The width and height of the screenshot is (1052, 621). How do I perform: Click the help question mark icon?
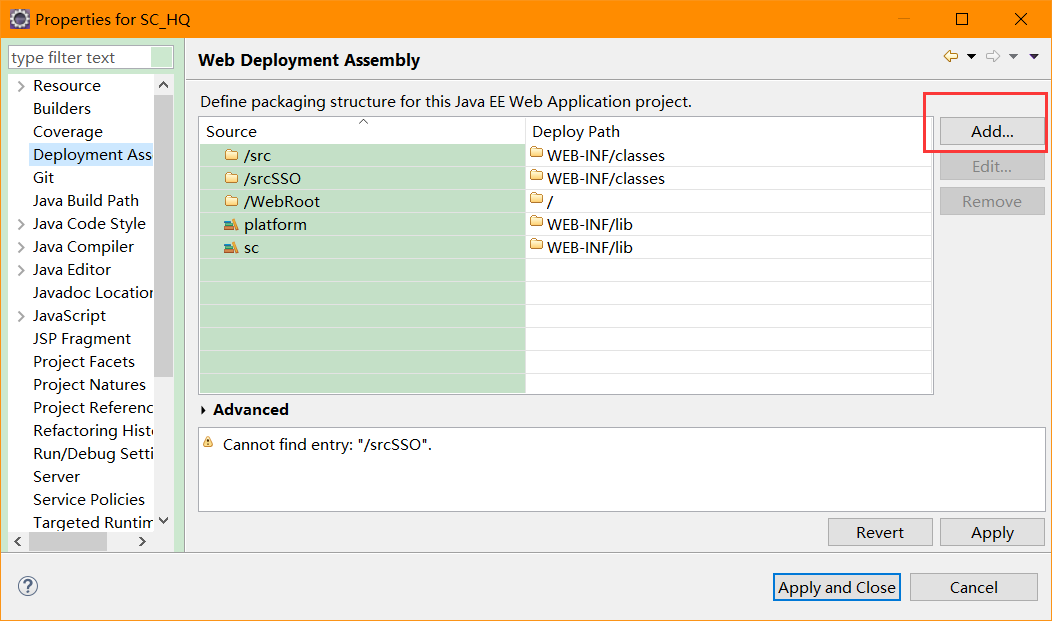(x=28, y=586)
